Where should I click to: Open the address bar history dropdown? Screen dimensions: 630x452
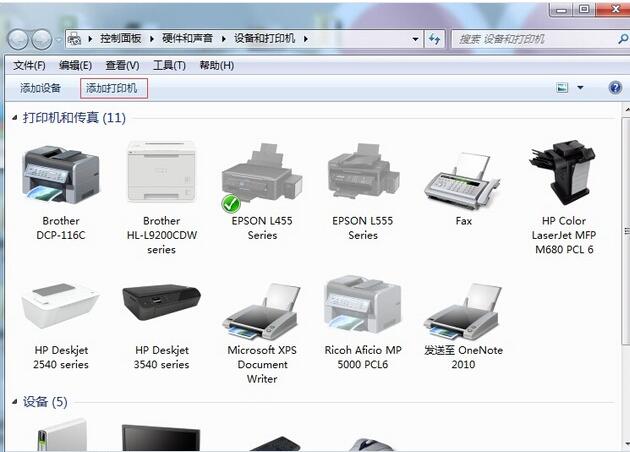415,39
